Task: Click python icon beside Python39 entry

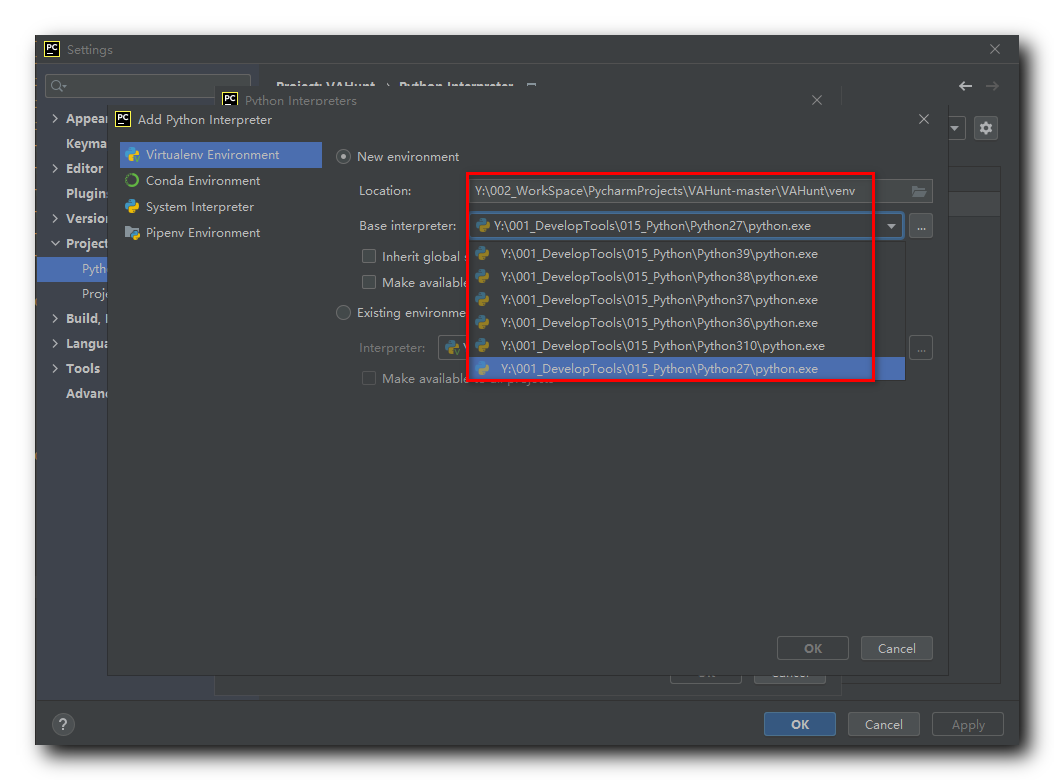Action: click(x=483, y=254)
